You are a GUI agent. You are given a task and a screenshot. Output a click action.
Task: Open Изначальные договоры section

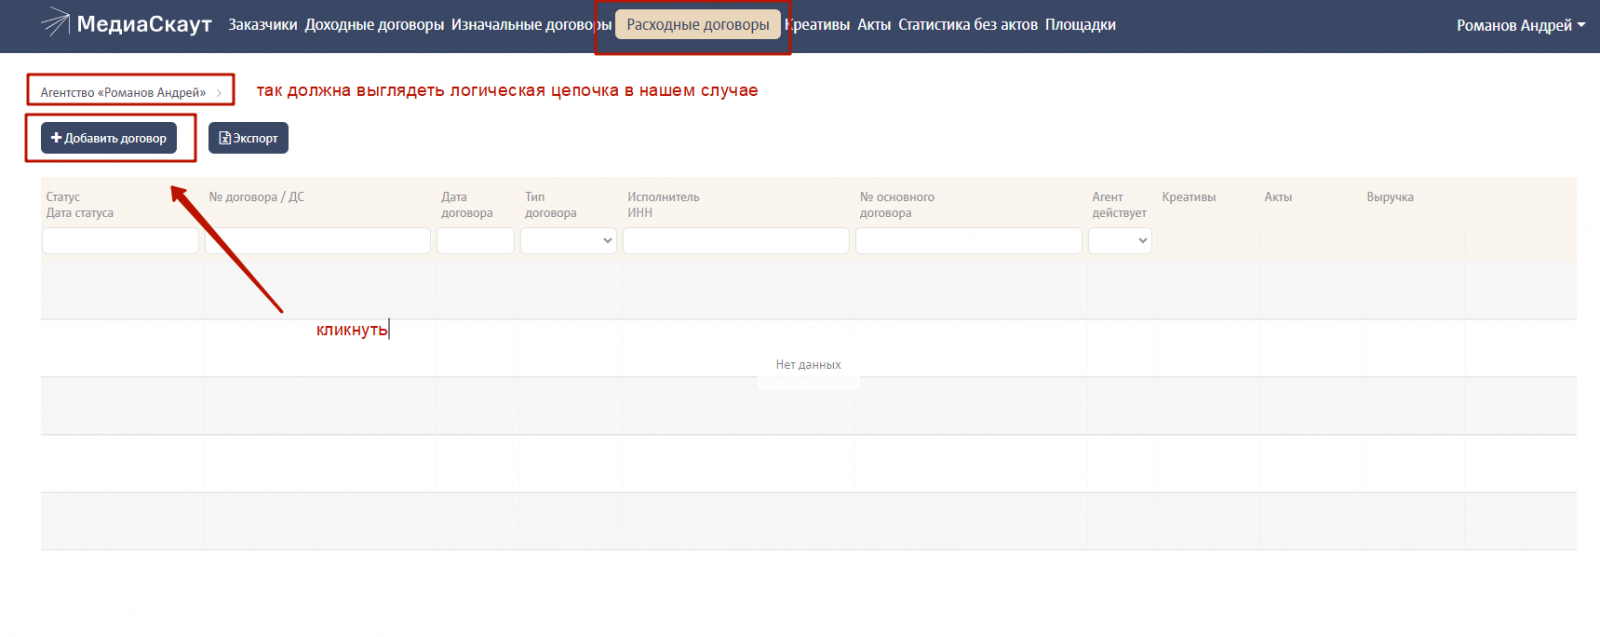point(531,25)
